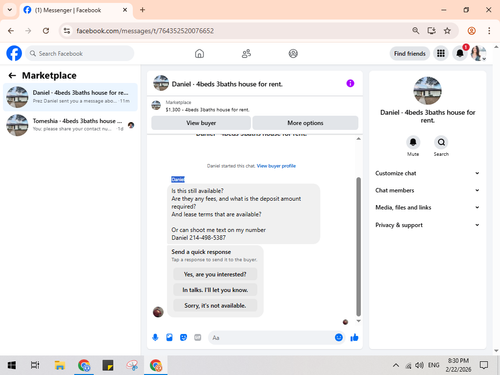Screen dimensions: 500x375
Task: Open the tab search dropdown in Chrome
Action: click(10, 10)
